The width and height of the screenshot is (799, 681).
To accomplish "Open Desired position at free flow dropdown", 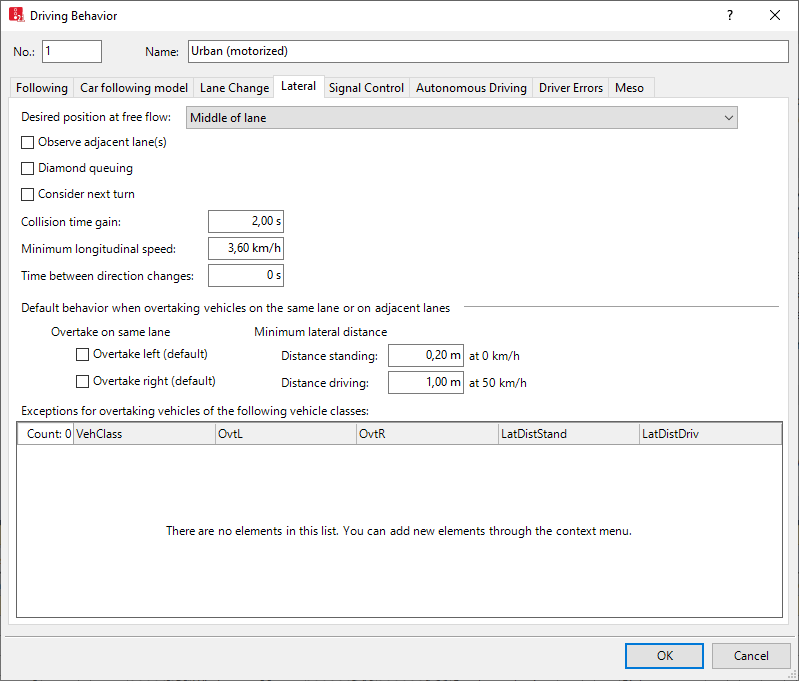I will (462, 118).
